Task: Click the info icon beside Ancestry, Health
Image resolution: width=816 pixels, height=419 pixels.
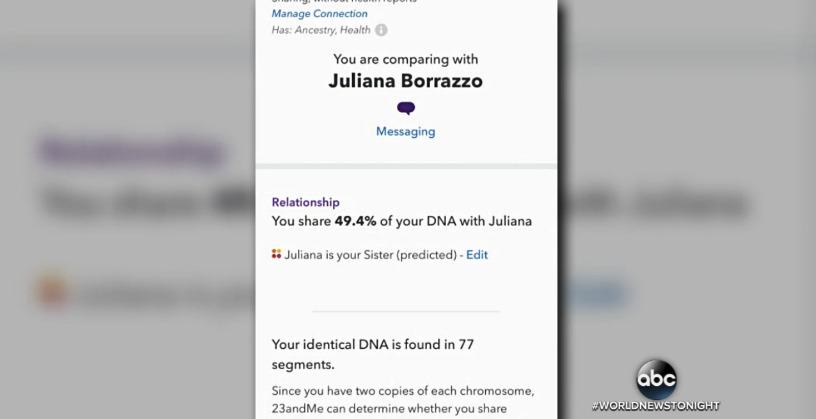Action: (x=381, y=30)
